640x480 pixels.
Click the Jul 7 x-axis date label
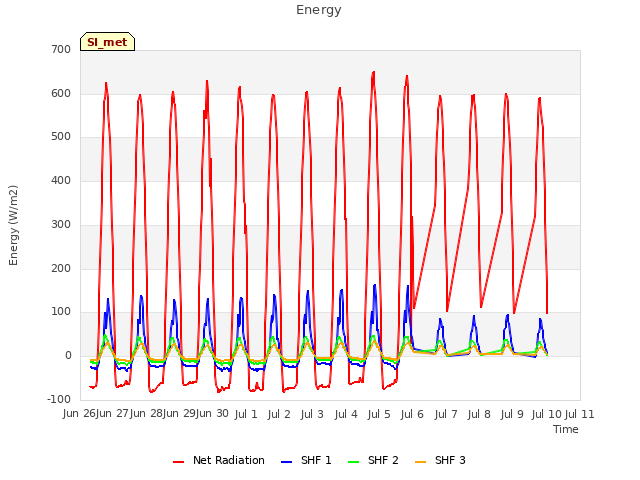coord(446,414)
